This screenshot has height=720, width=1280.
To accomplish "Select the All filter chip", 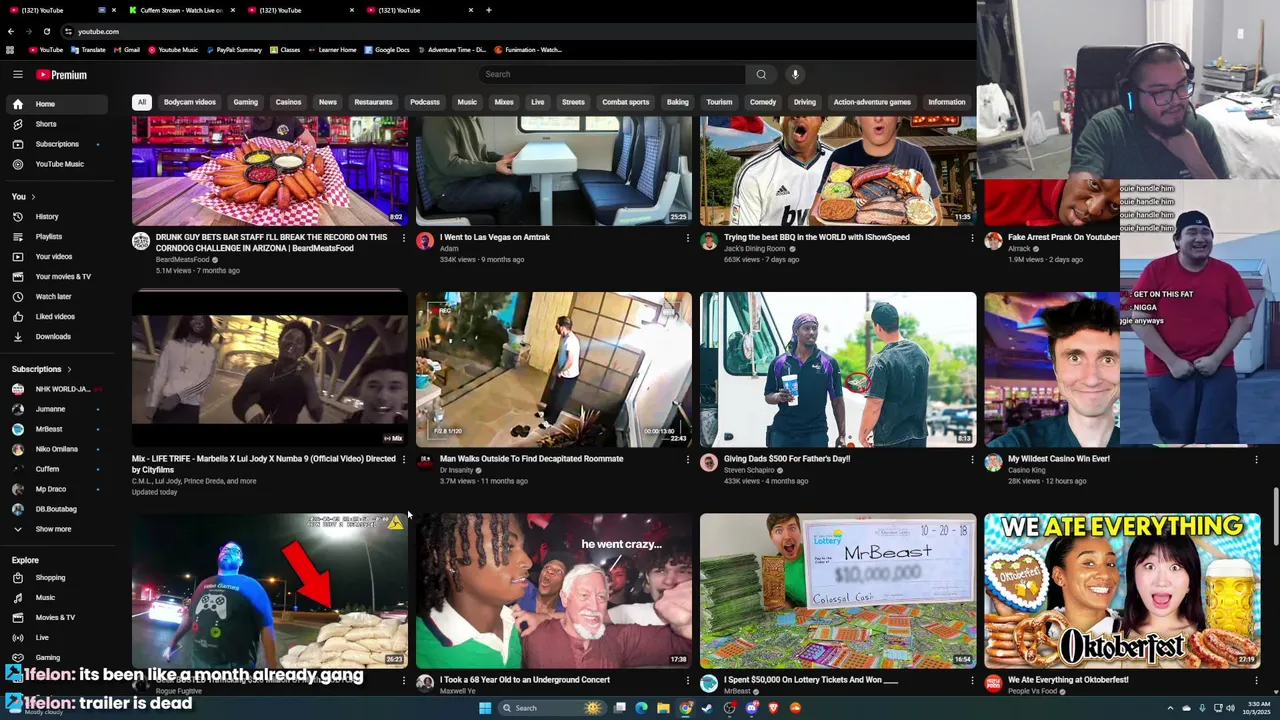I will (x=142, y=102).
